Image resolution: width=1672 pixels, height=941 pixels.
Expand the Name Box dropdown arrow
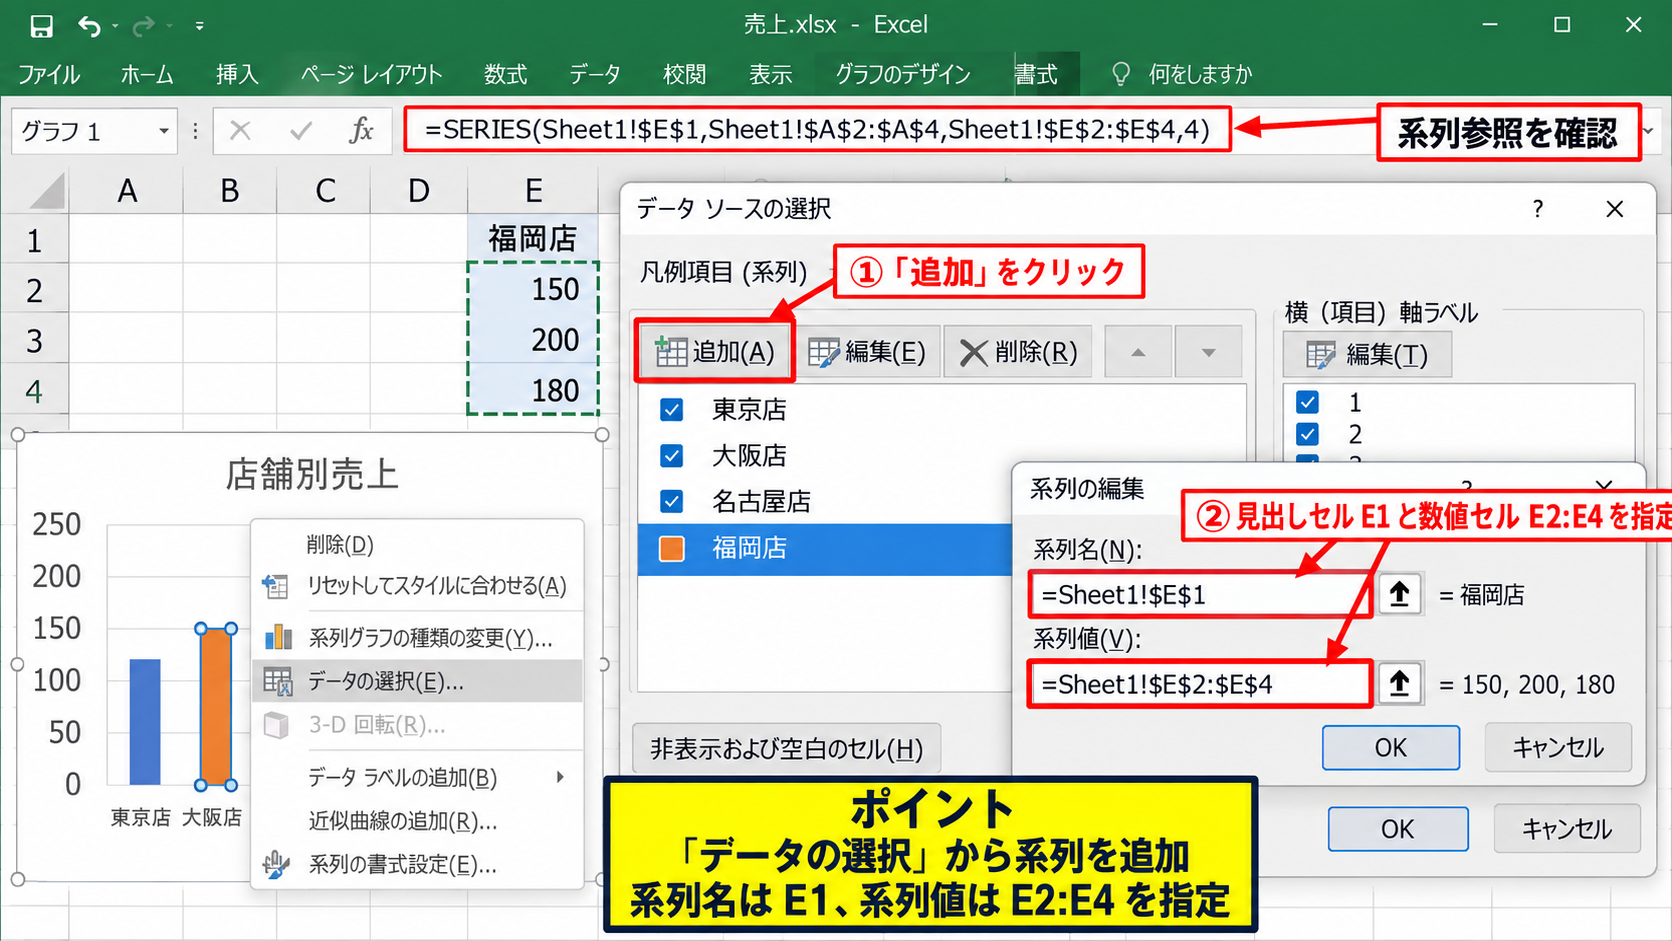163,131
